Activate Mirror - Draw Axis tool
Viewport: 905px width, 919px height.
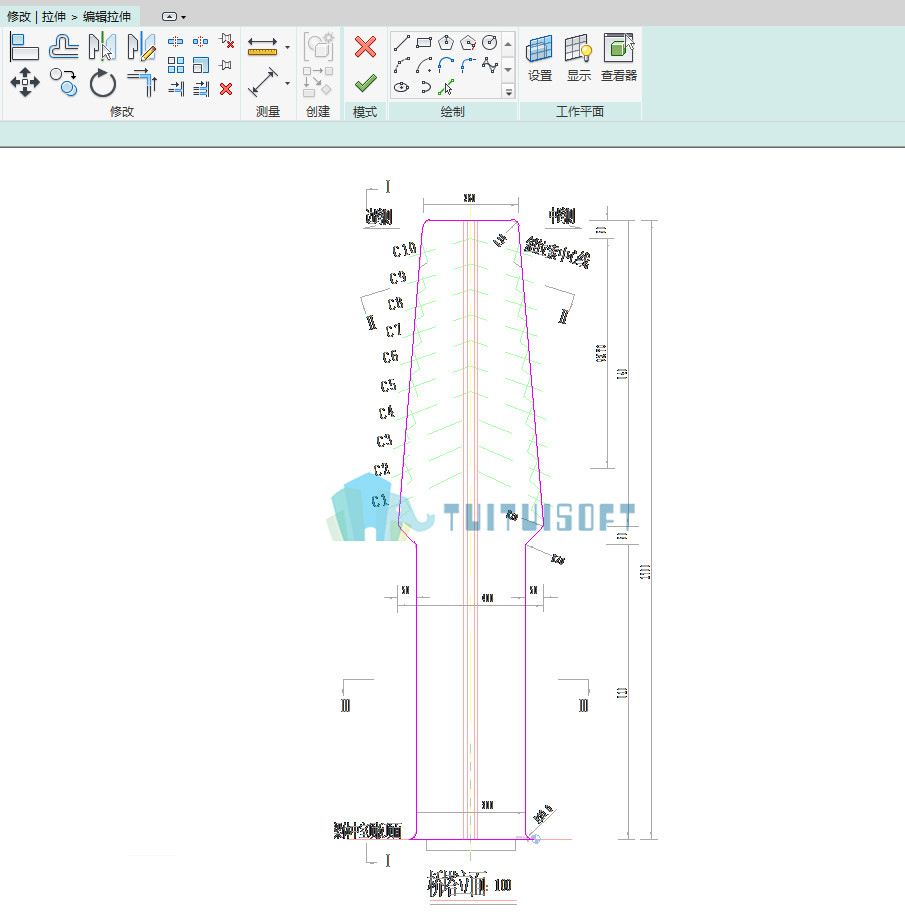point(141,47)
